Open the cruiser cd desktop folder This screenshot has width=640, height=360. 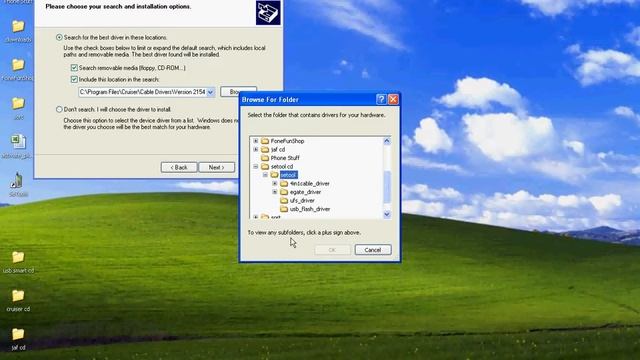coord(18,296)
